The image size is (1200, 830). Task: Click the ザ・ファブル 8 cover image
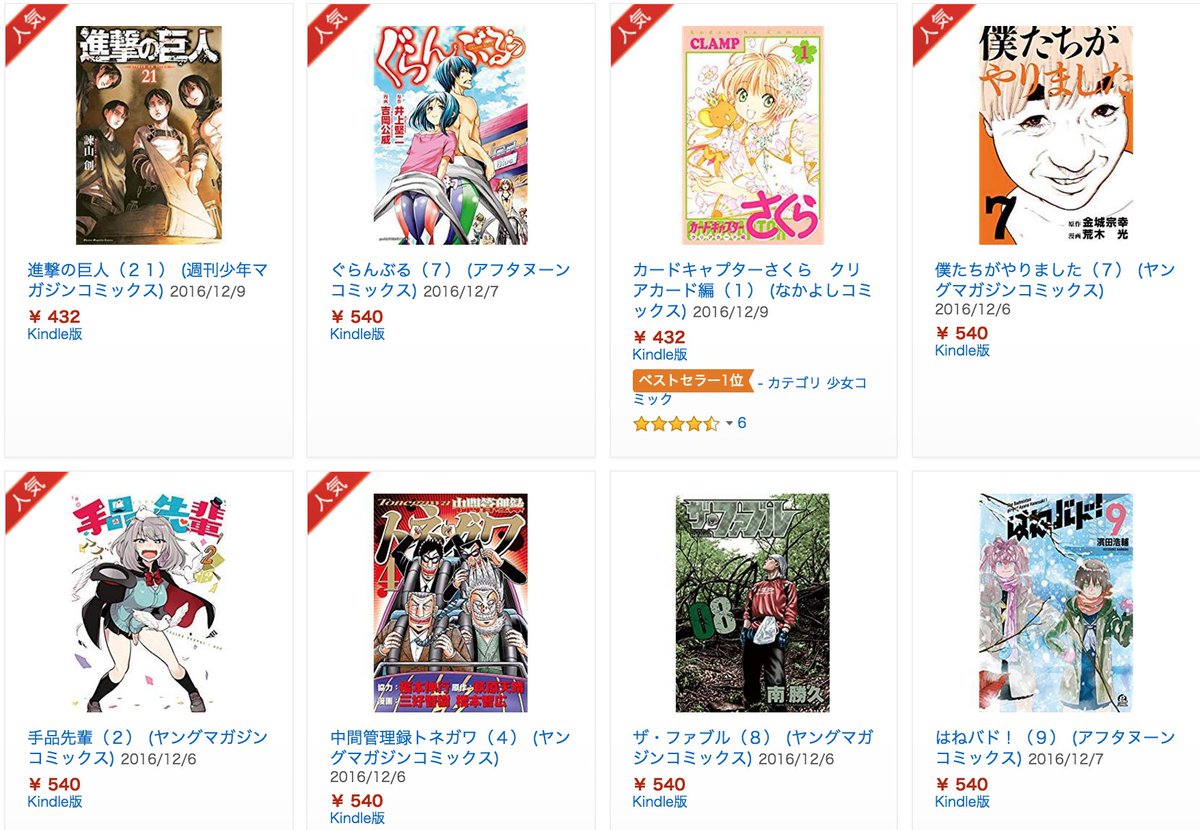point(753,602)
